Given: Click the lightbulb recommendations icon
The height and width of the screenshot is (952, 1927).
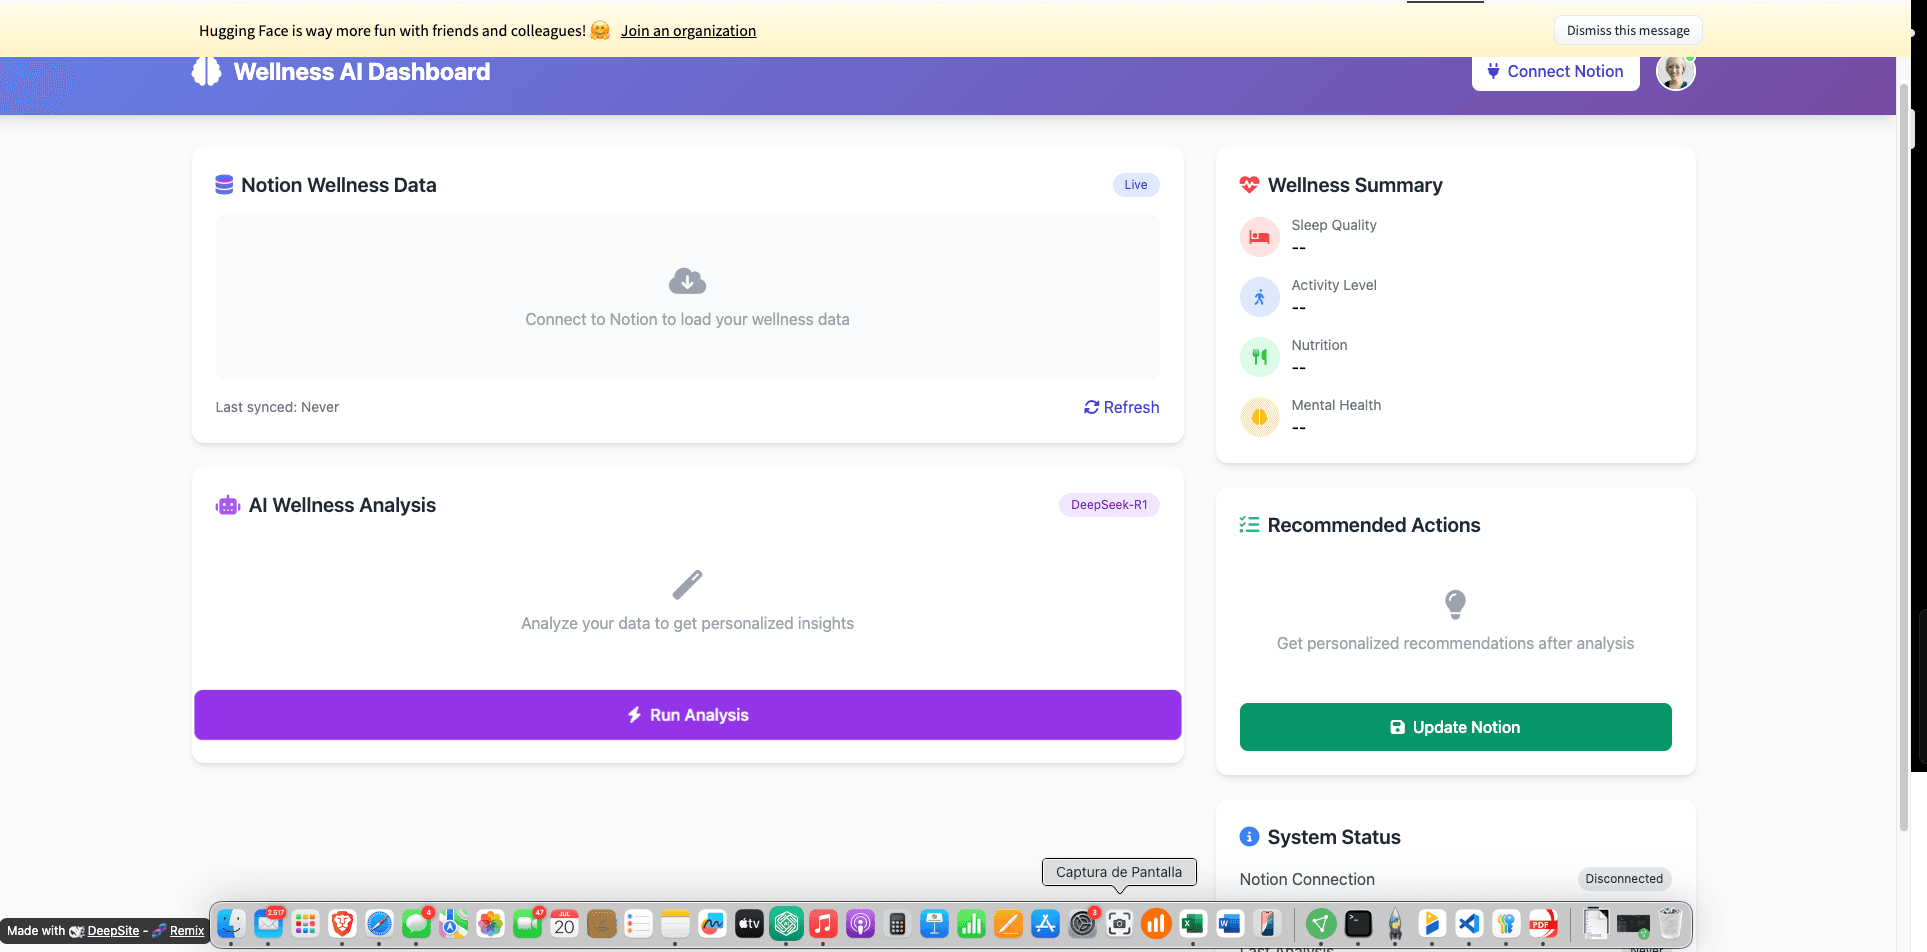Looking at the screenshot, I should (x=1455, y=604).
